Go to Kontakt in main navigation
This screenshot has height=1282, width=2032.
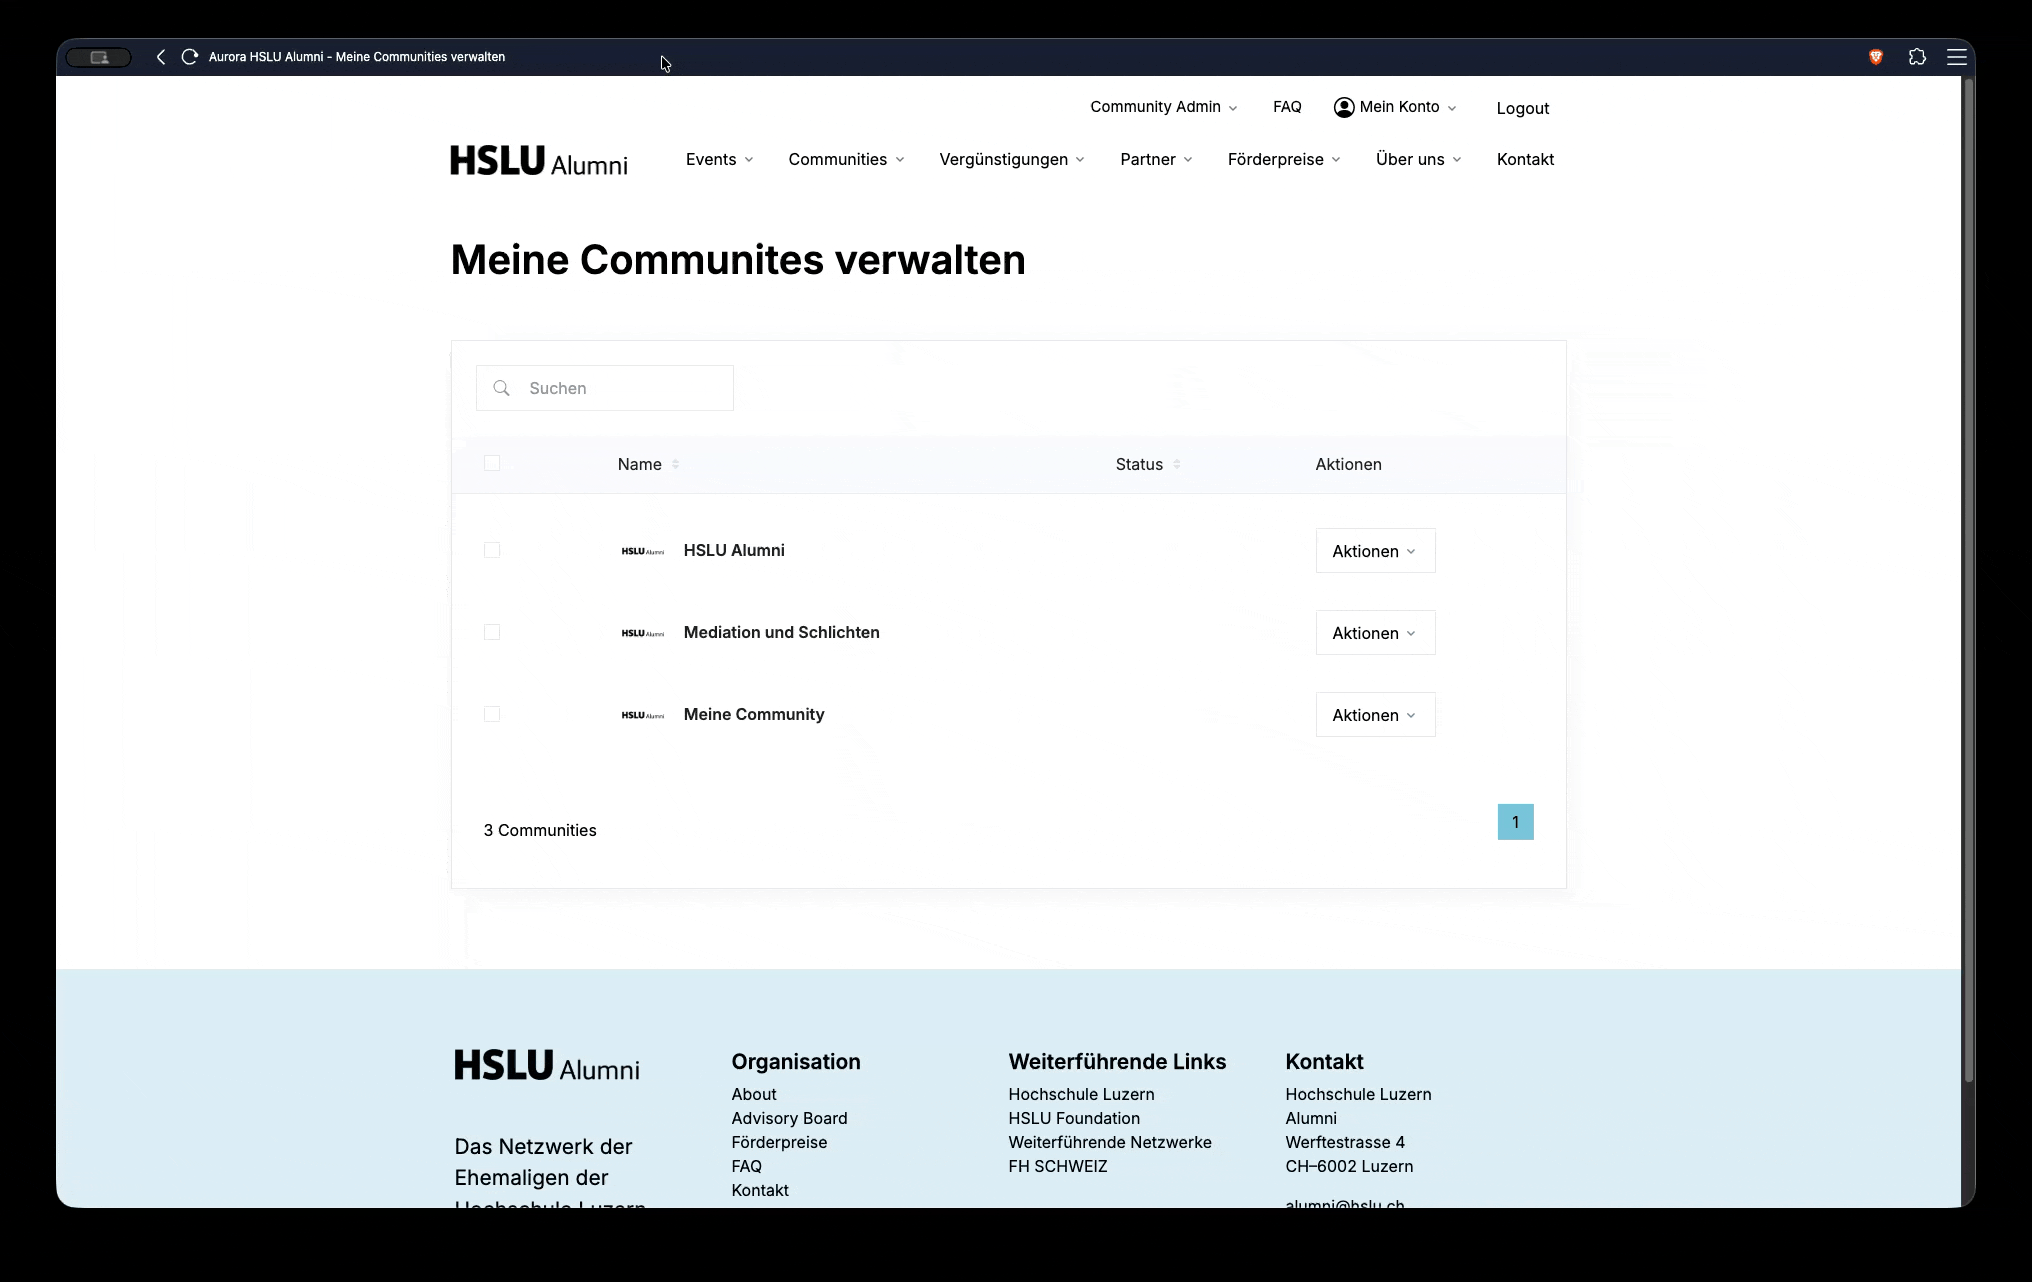[1525, 159]
